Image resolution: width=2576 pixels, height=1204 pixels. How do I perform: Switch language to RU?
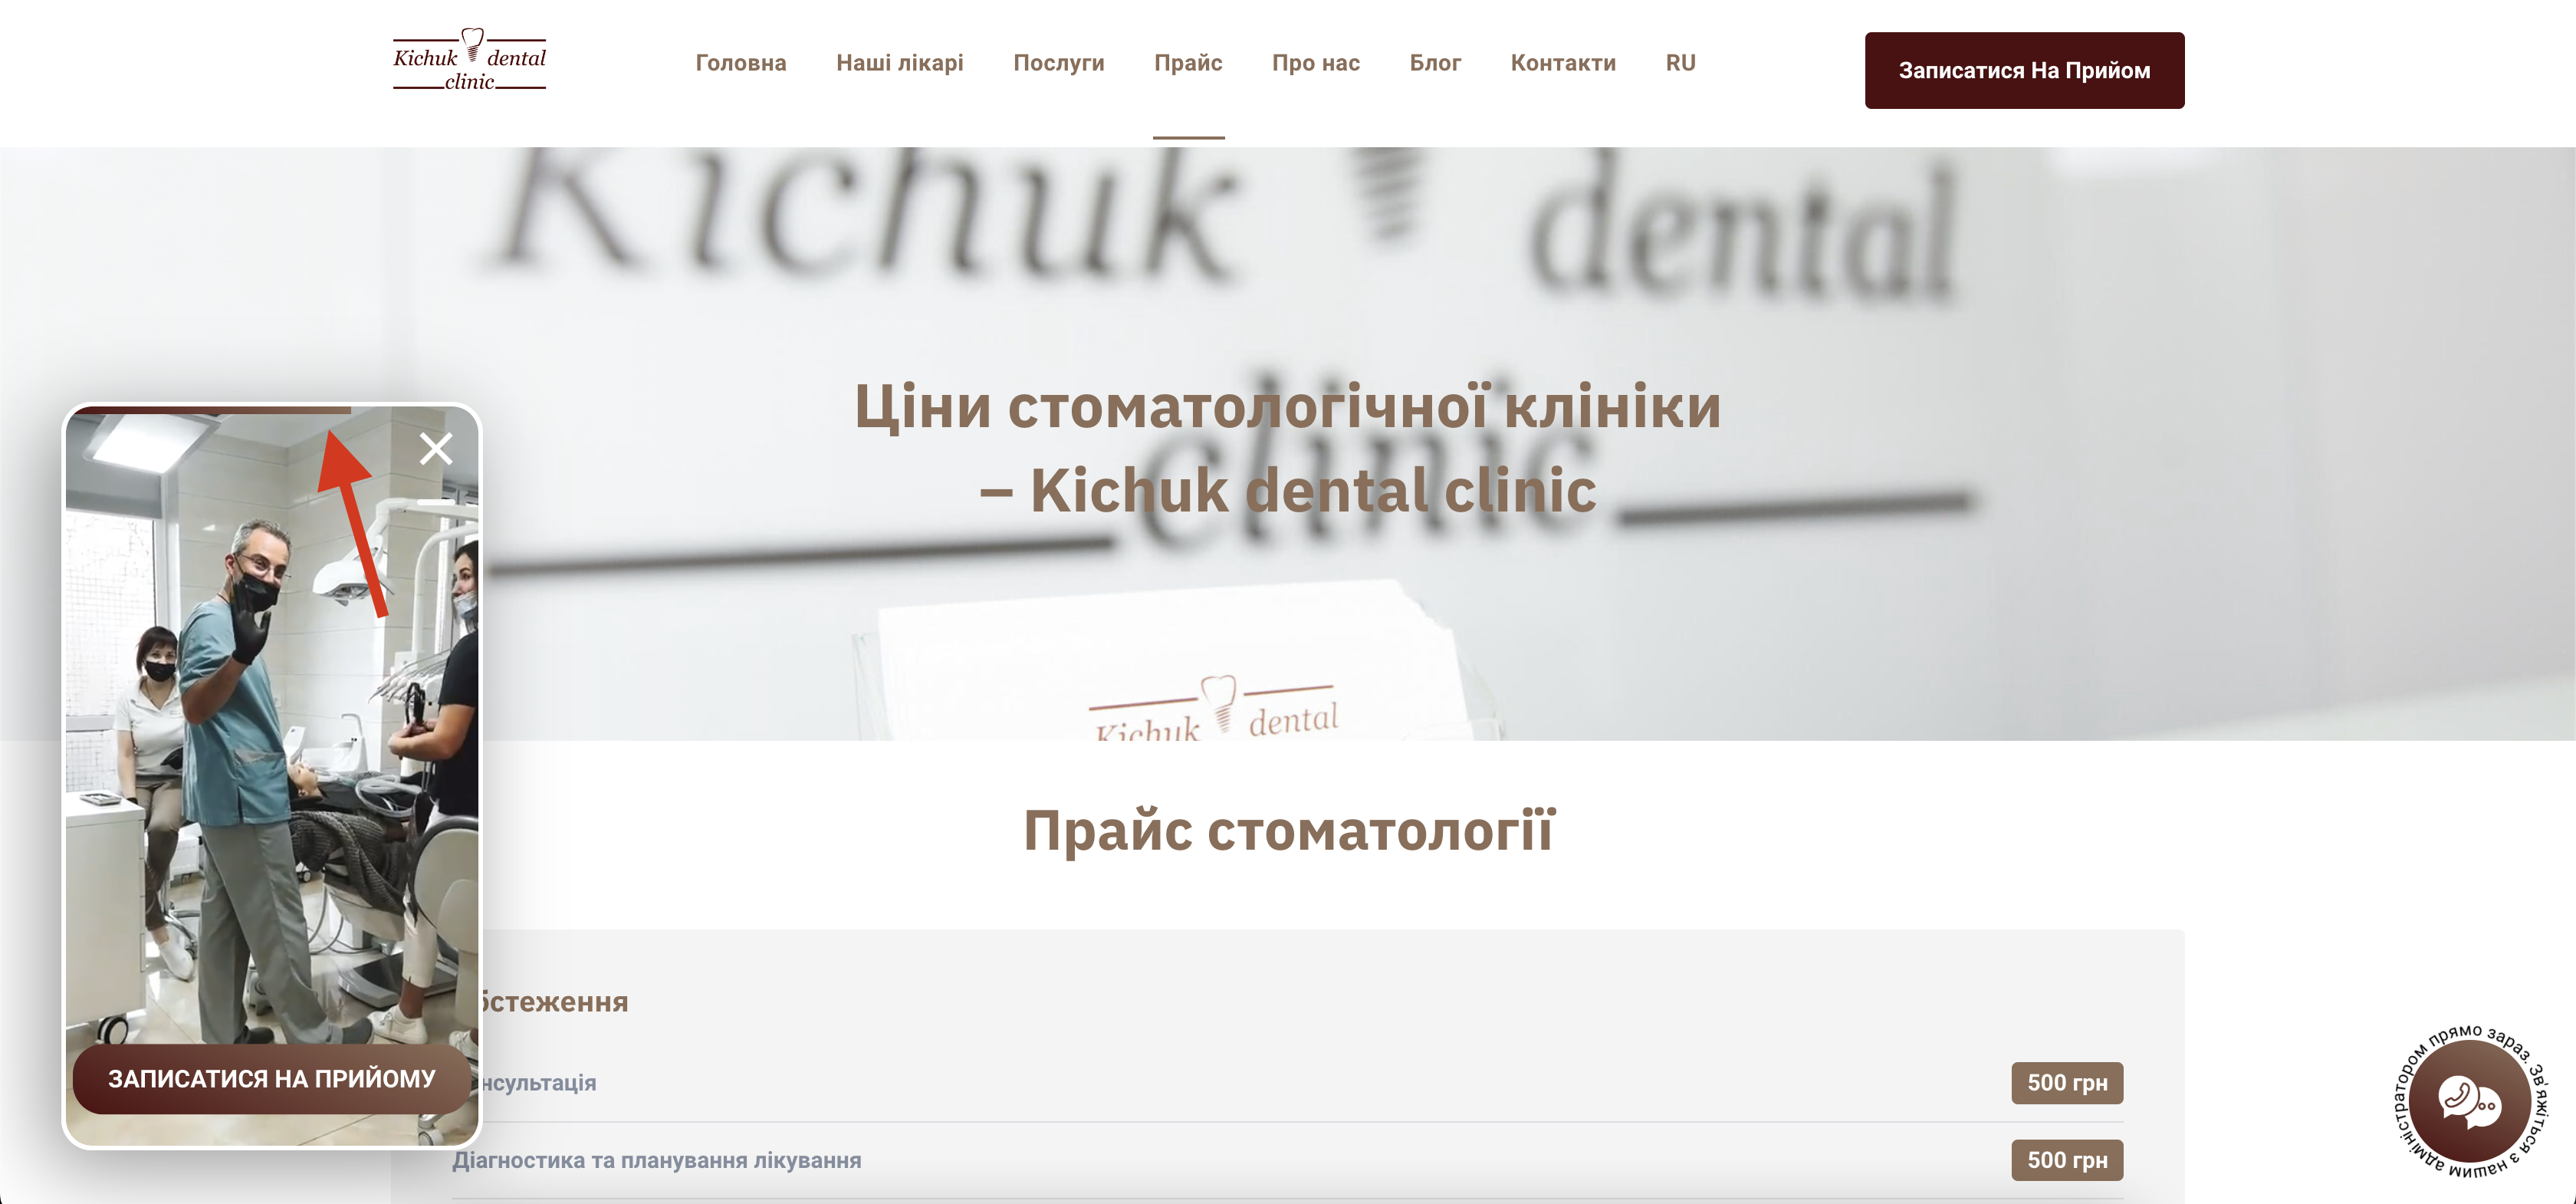tap(1680, 62)
